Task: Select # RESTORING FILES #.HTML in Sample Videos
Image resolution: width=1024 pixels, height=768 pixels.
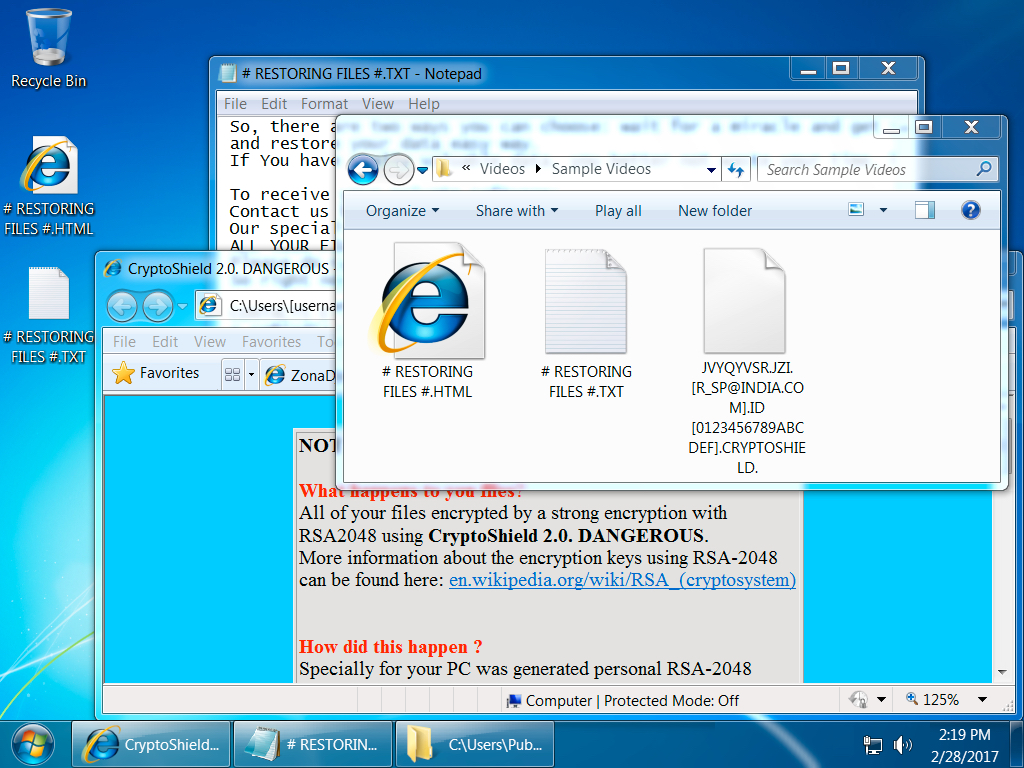Action: coord(428,321)
